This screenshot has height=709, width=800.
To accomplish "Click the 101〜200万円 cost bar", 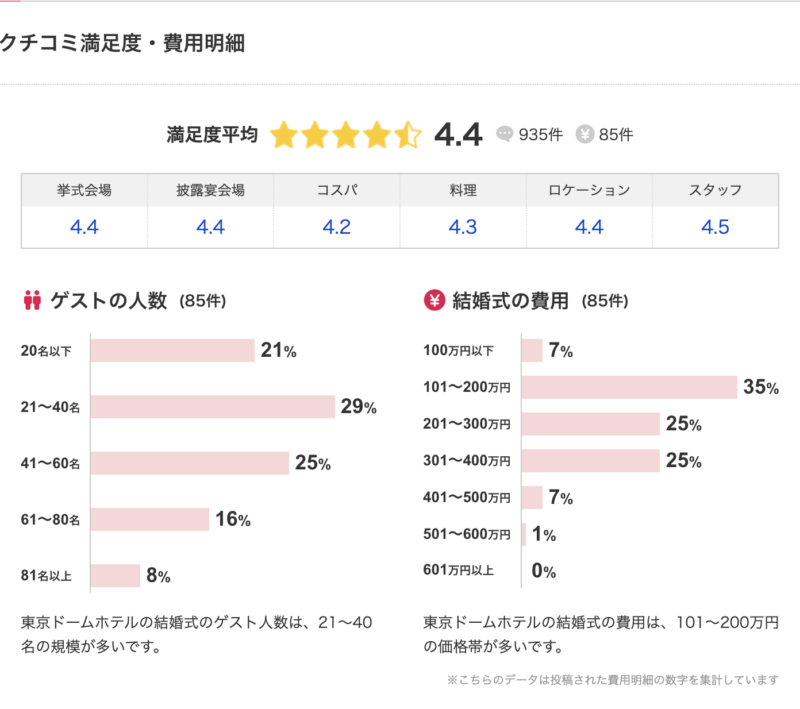I will coord(629,387).
